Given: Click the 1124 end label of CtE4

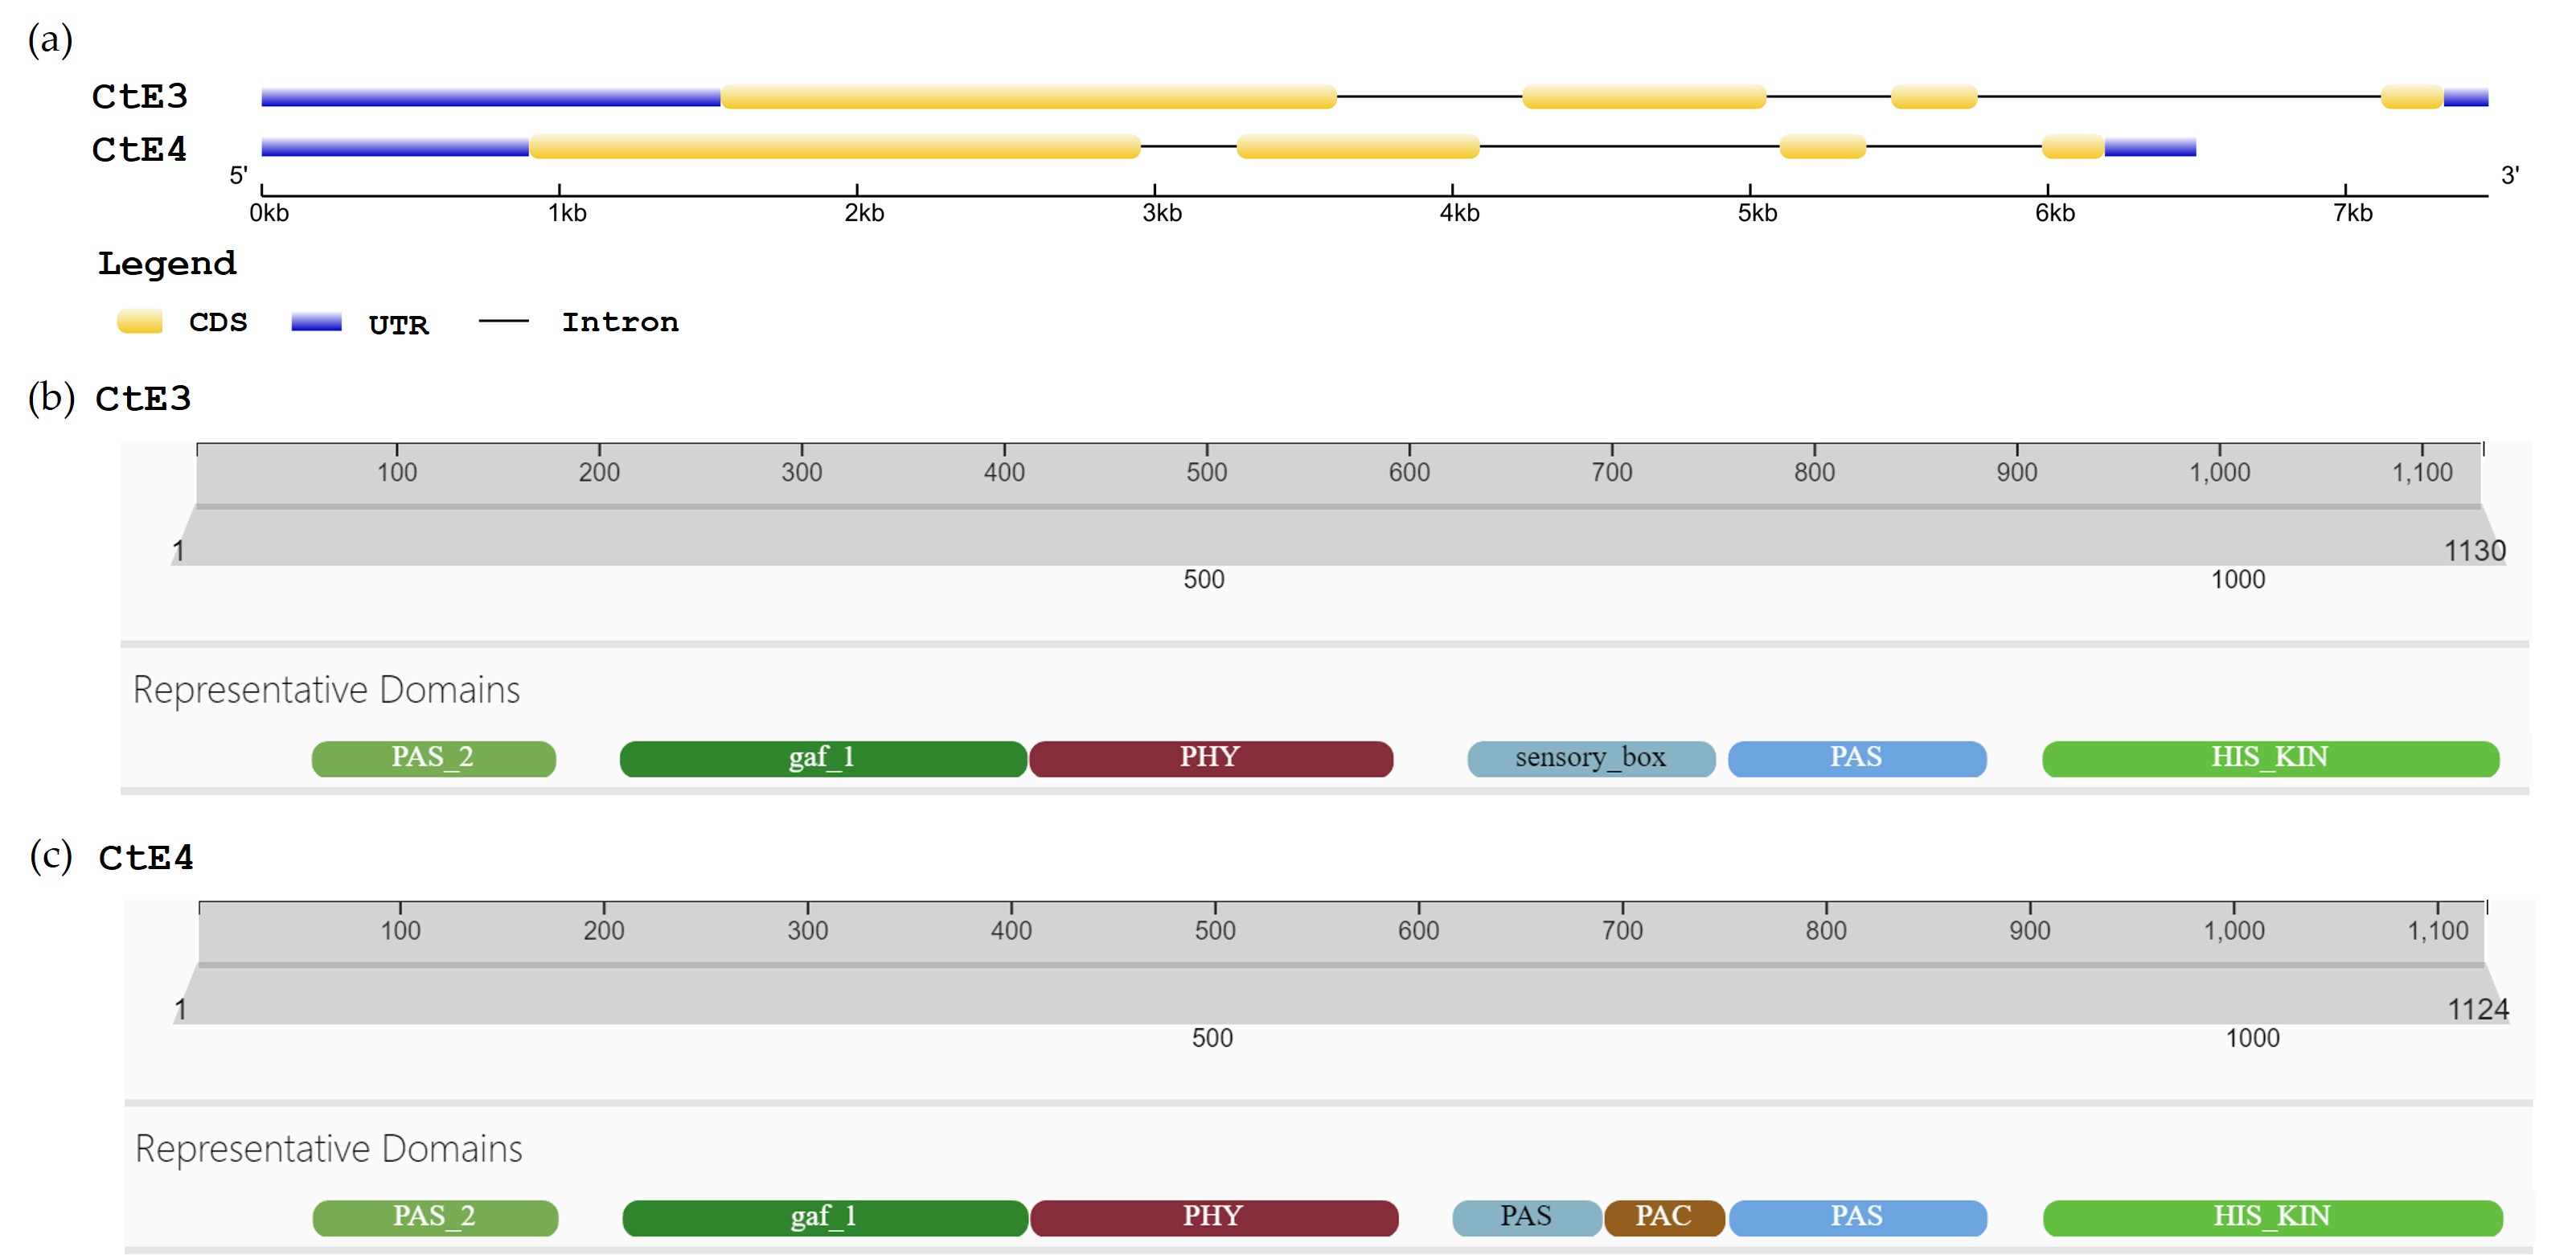Looking at the screenshot, I should pyautogui.click(x=2477, y=1009).
